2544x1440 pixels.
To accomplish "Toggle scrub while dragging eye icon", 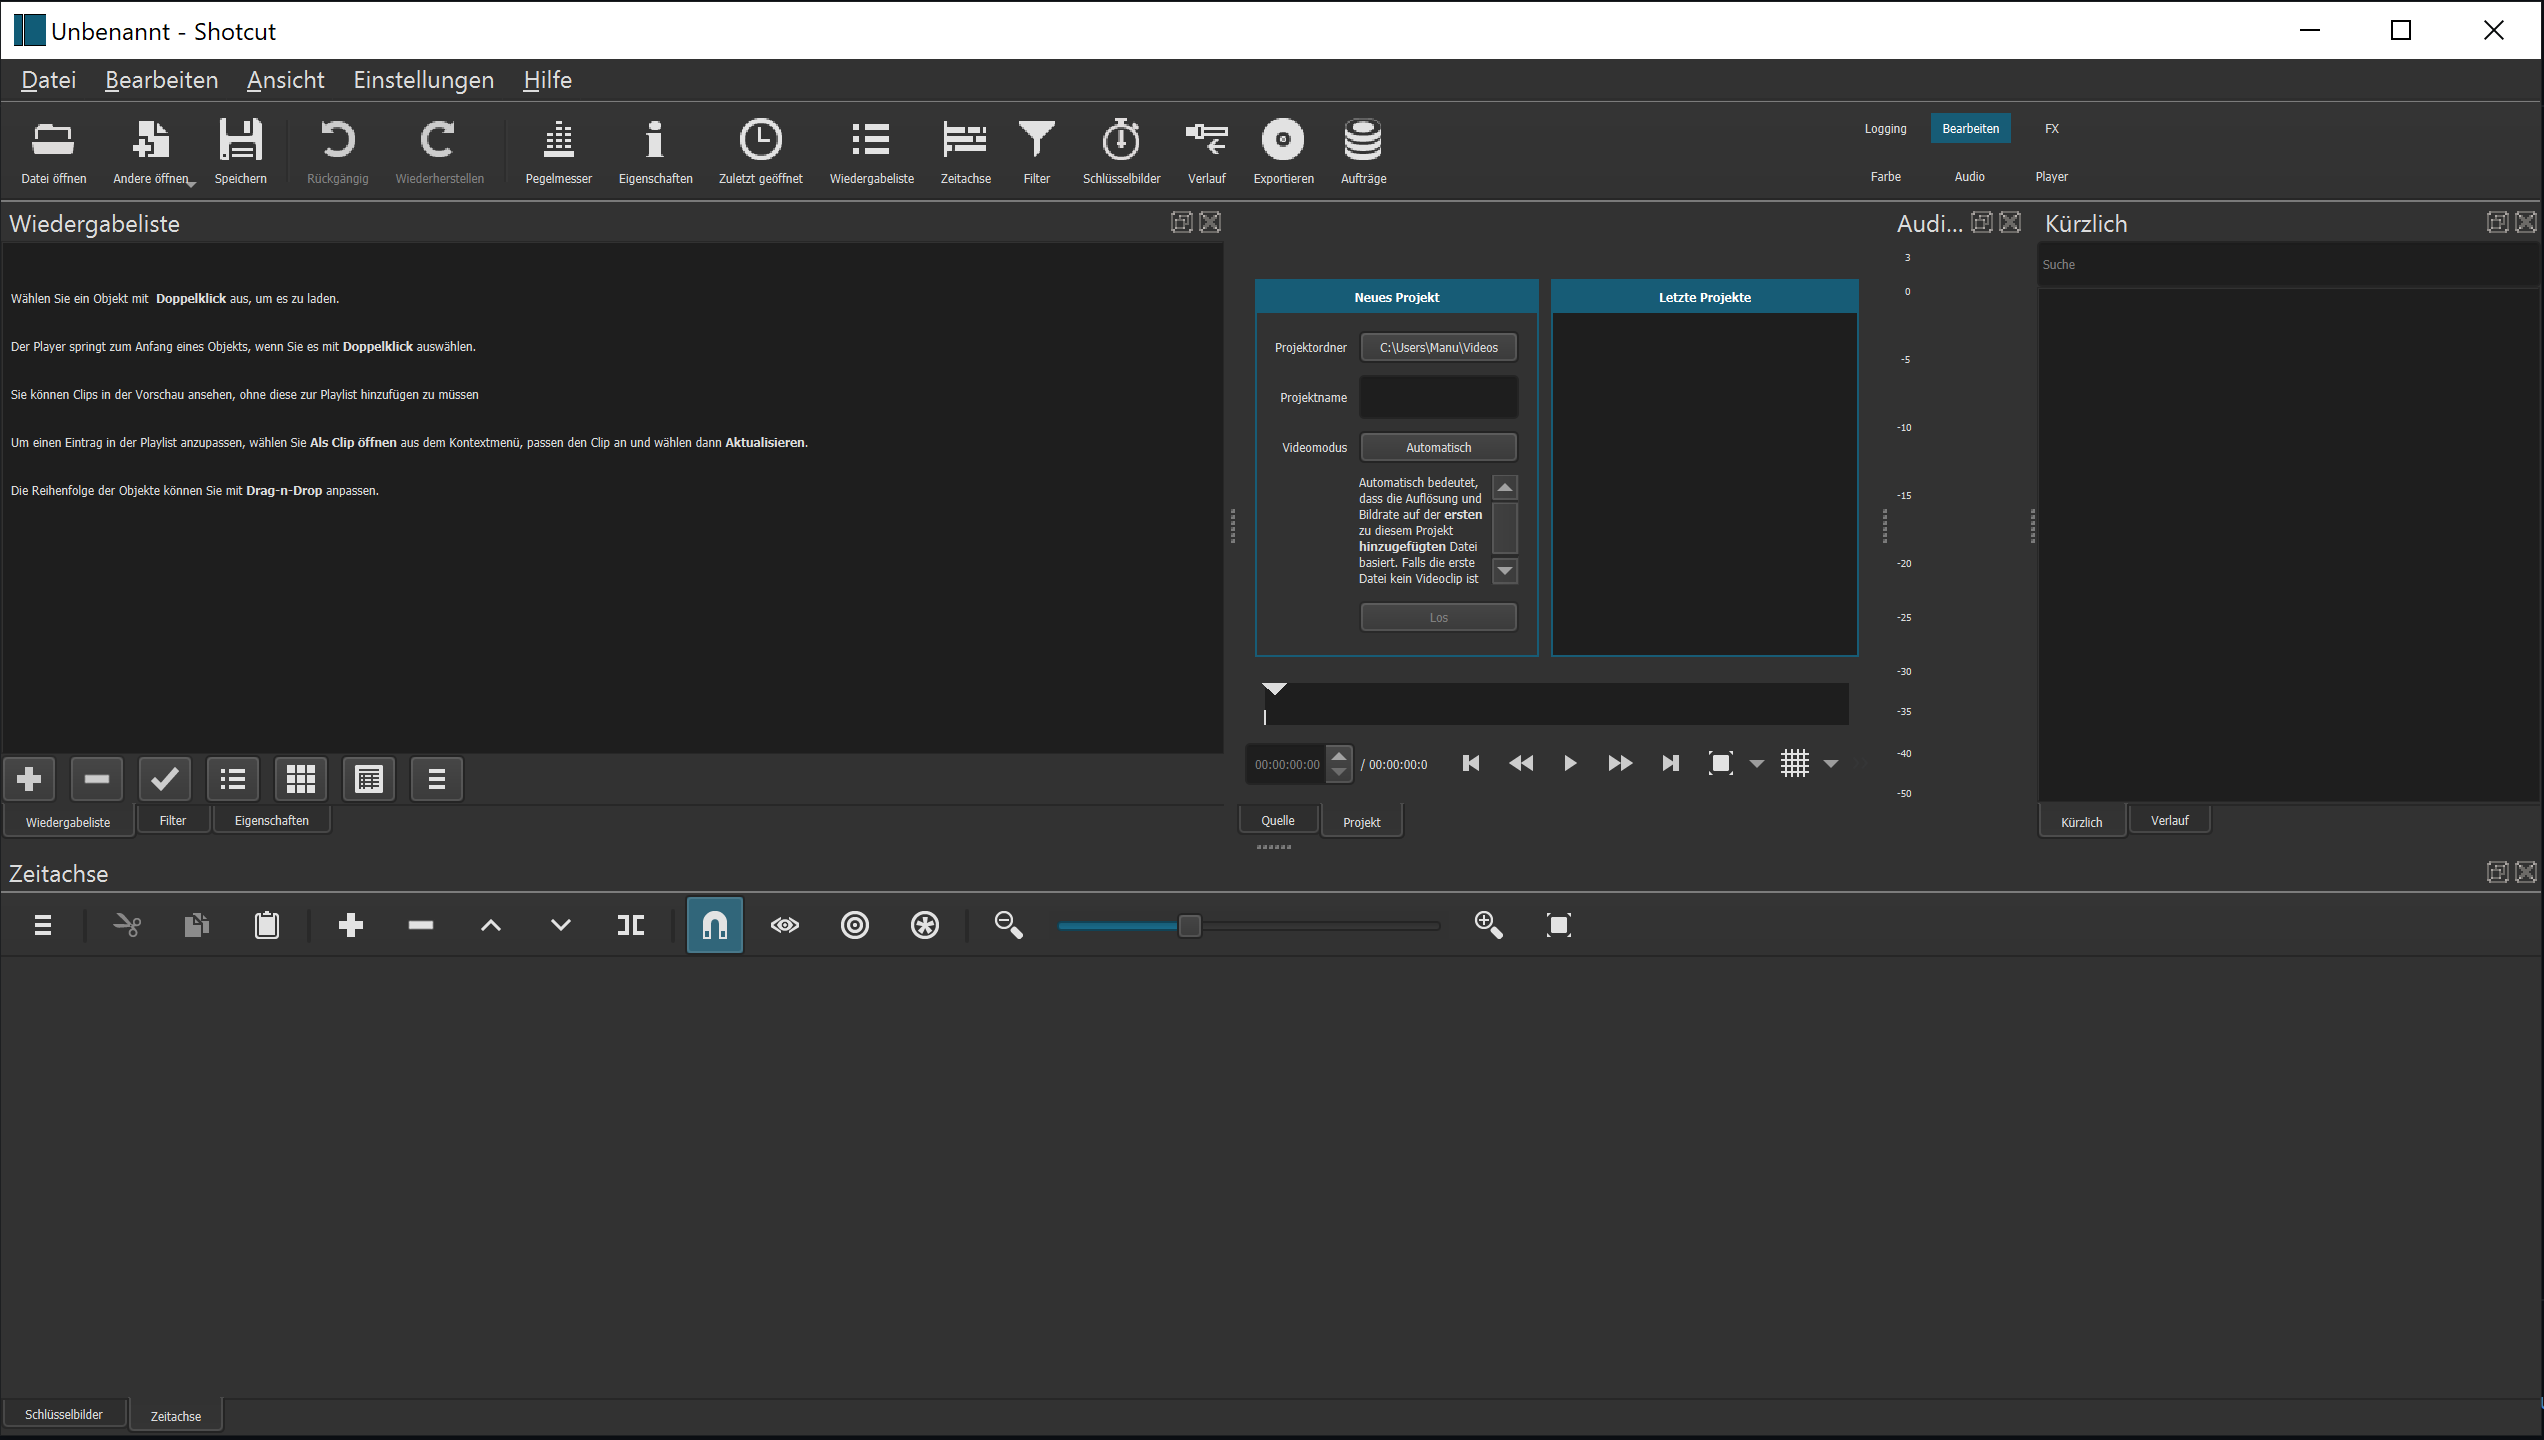I will (785, 925).
